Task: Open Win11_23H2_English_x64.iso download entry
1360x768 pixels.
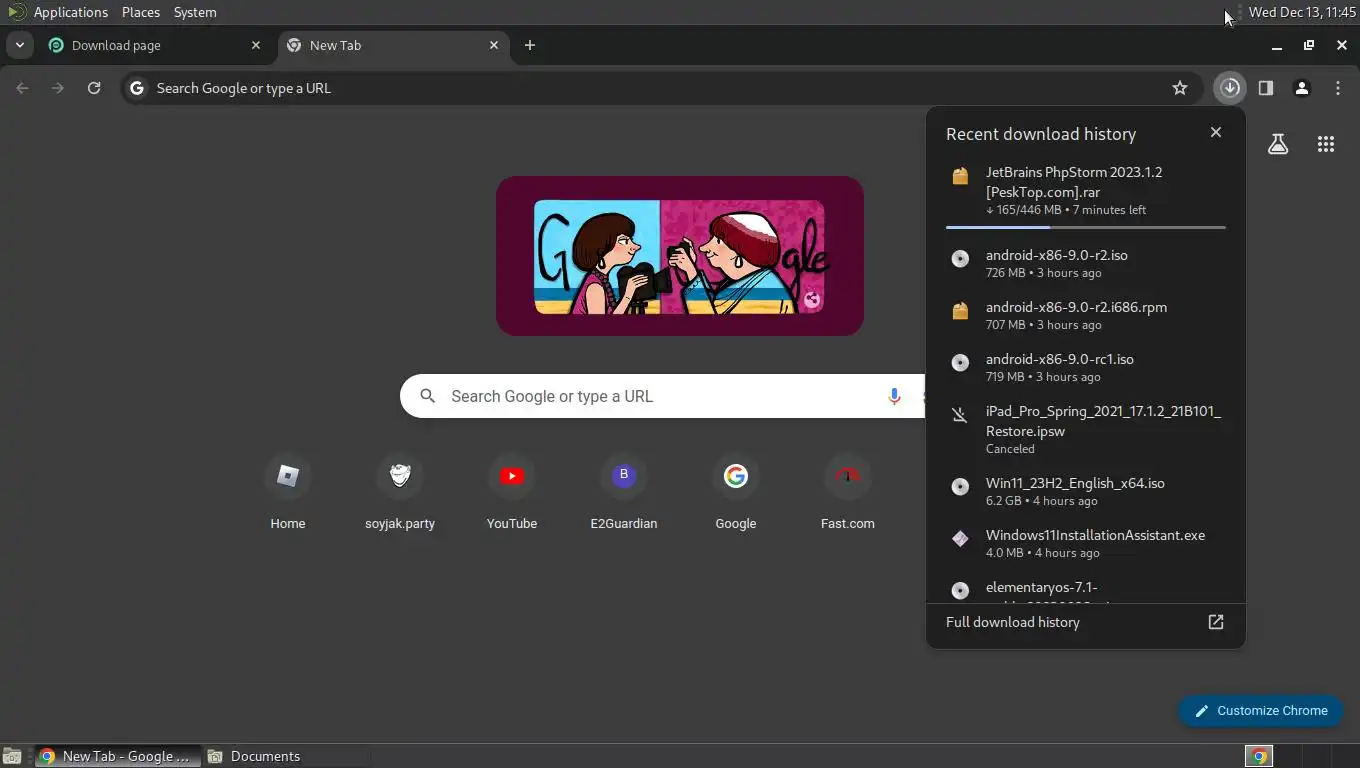Action: (1086, 491)
